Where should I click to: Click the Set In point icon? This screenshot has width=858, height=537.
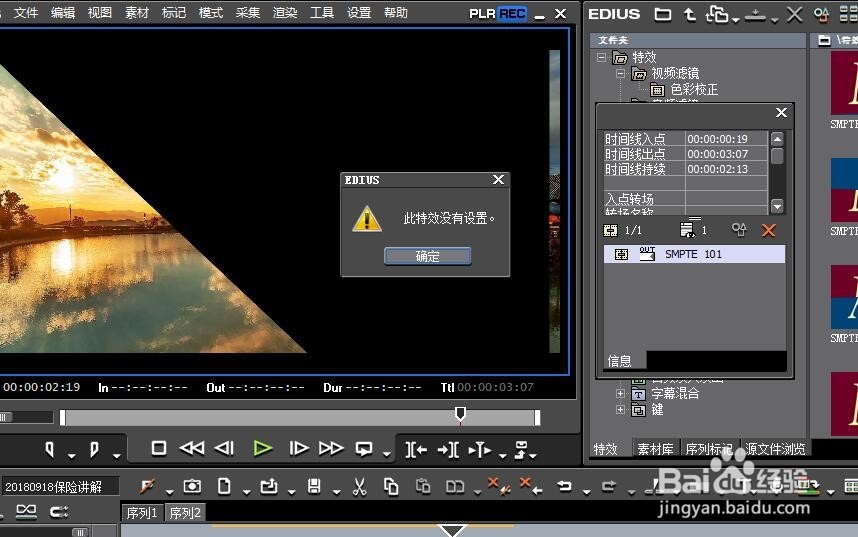tap(50, 450)
